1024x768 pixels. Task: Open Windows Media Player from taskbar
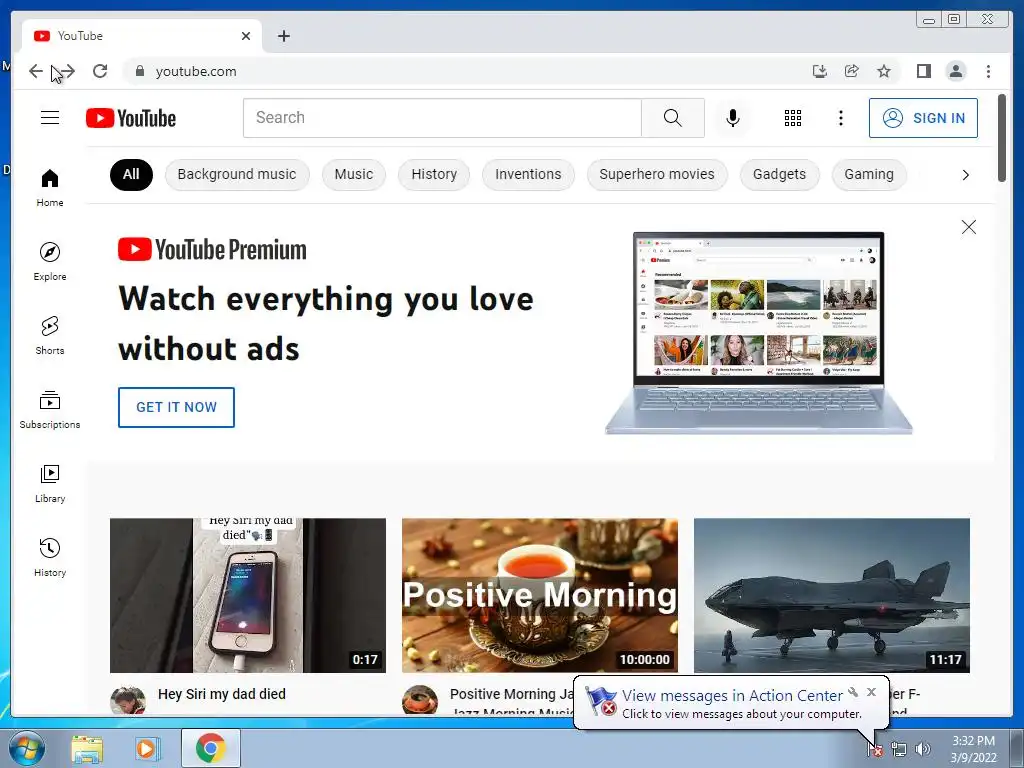click(x=148, y=748)
